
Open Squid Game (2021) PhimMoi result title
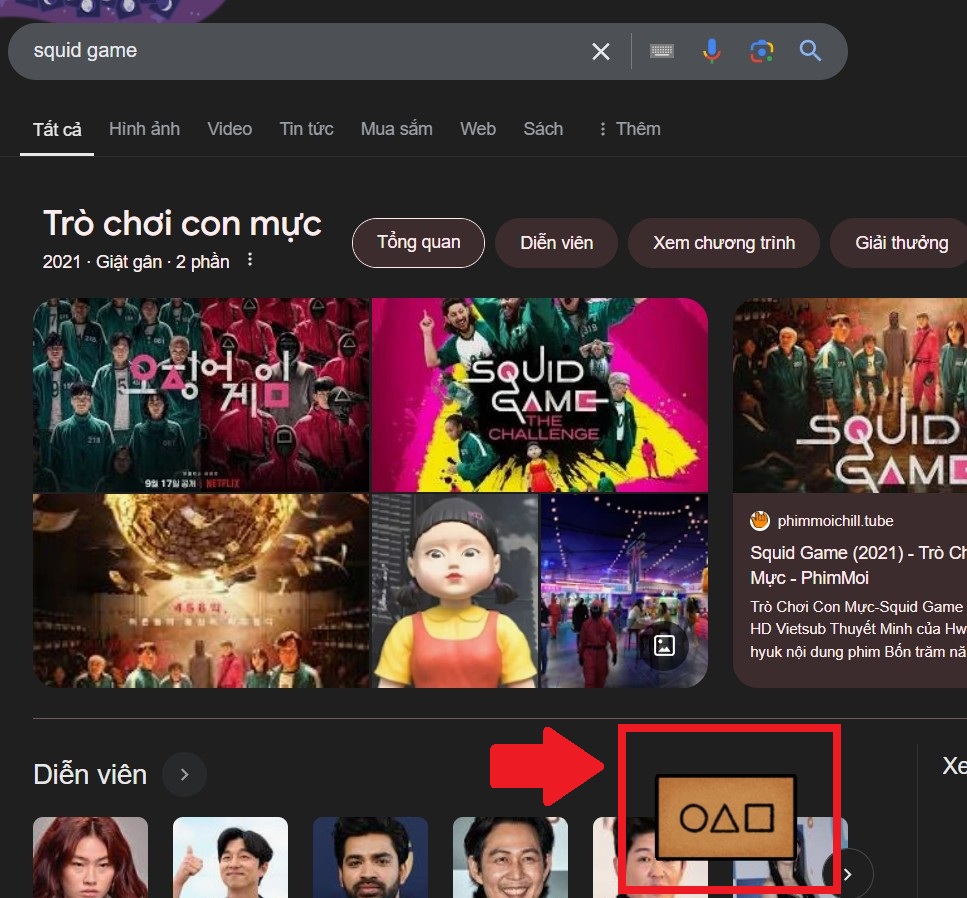coord(858,565)
